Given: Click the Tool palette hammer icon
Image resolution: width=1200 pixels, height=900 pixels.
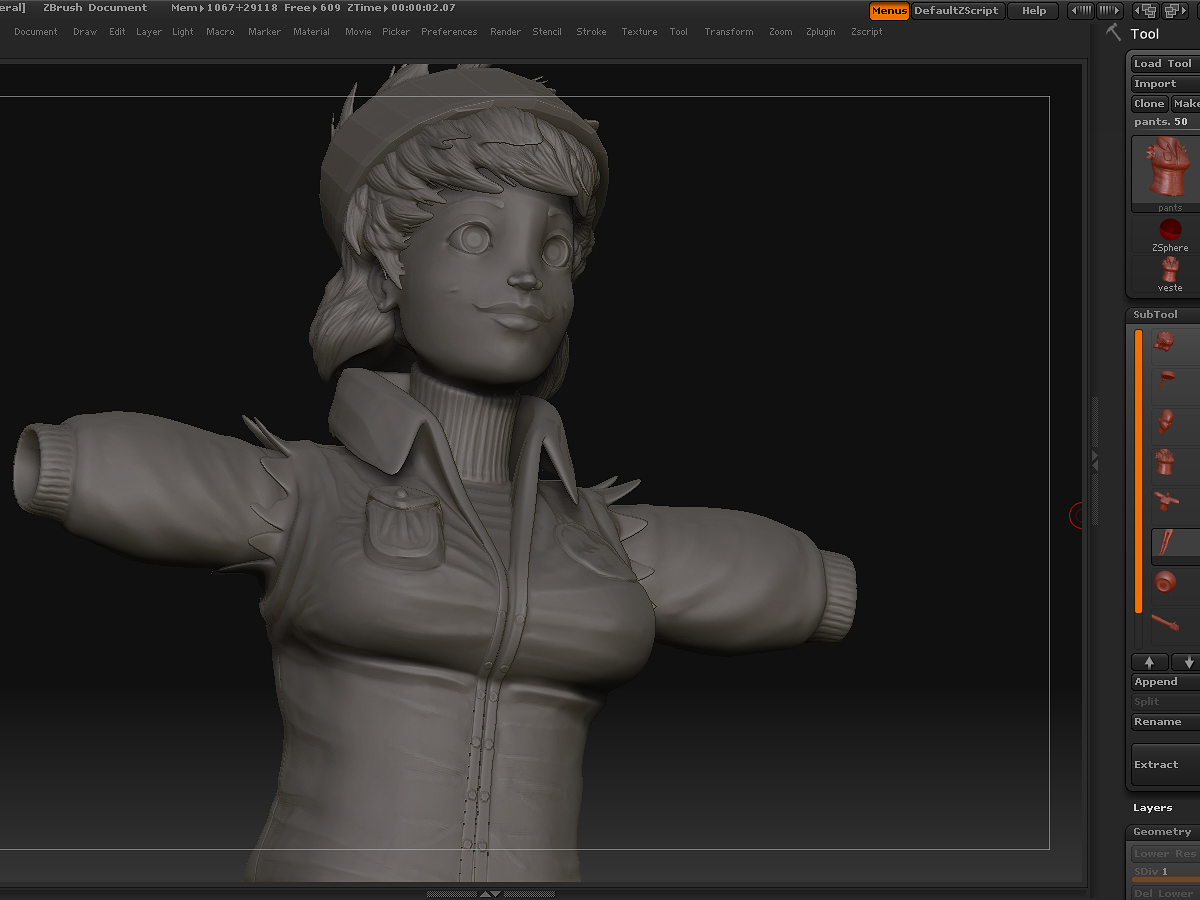Looking at the screenshot, I should (1114, 33).
